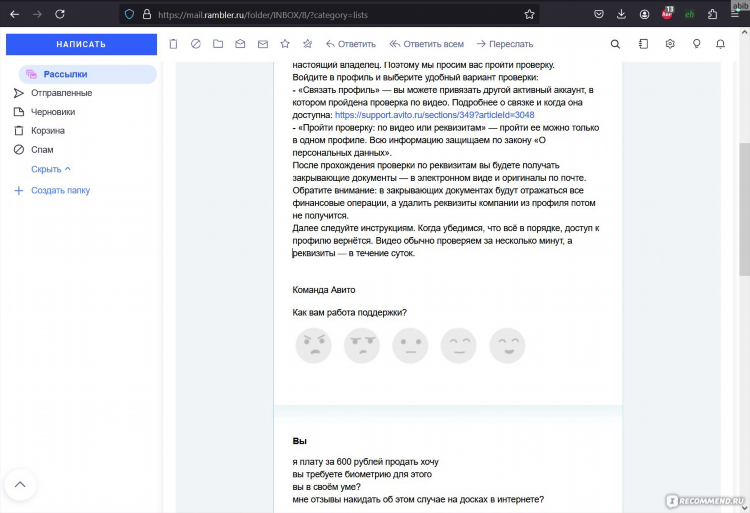Click the red extension icon with badge 13
The image size is (750, 513).
click(667, 13)
